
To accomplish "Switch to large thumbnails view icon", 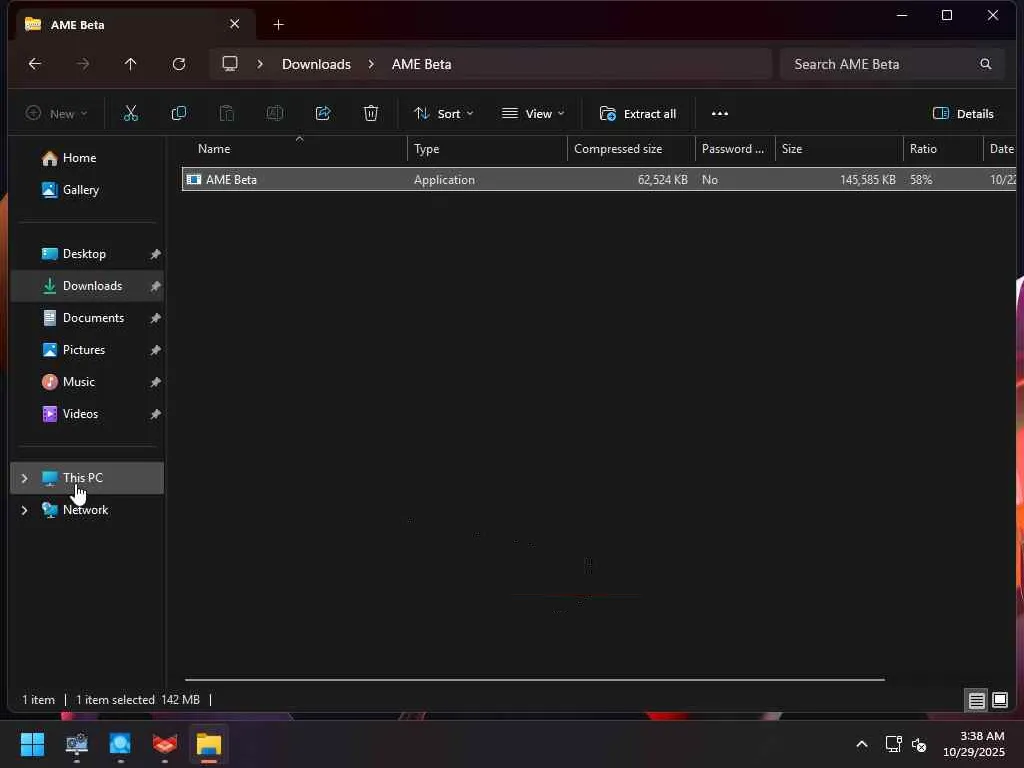I will pos(1000,701).
